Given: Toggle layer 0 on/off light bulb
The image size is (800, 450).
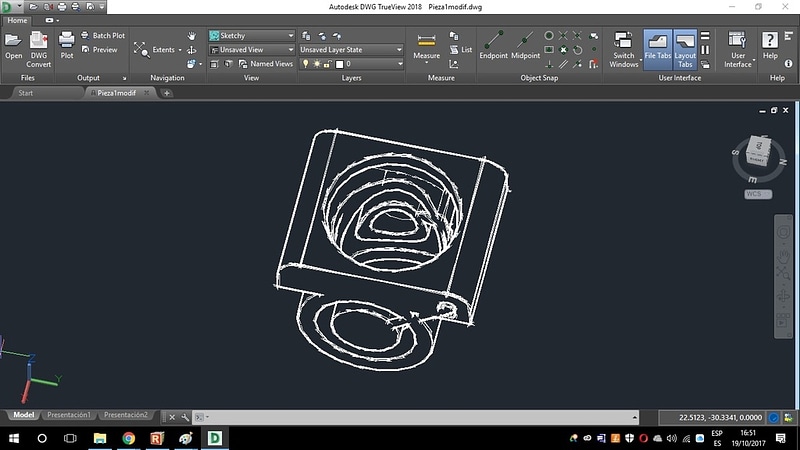Looking at the screenshot, I should click(x=306, y=64).
